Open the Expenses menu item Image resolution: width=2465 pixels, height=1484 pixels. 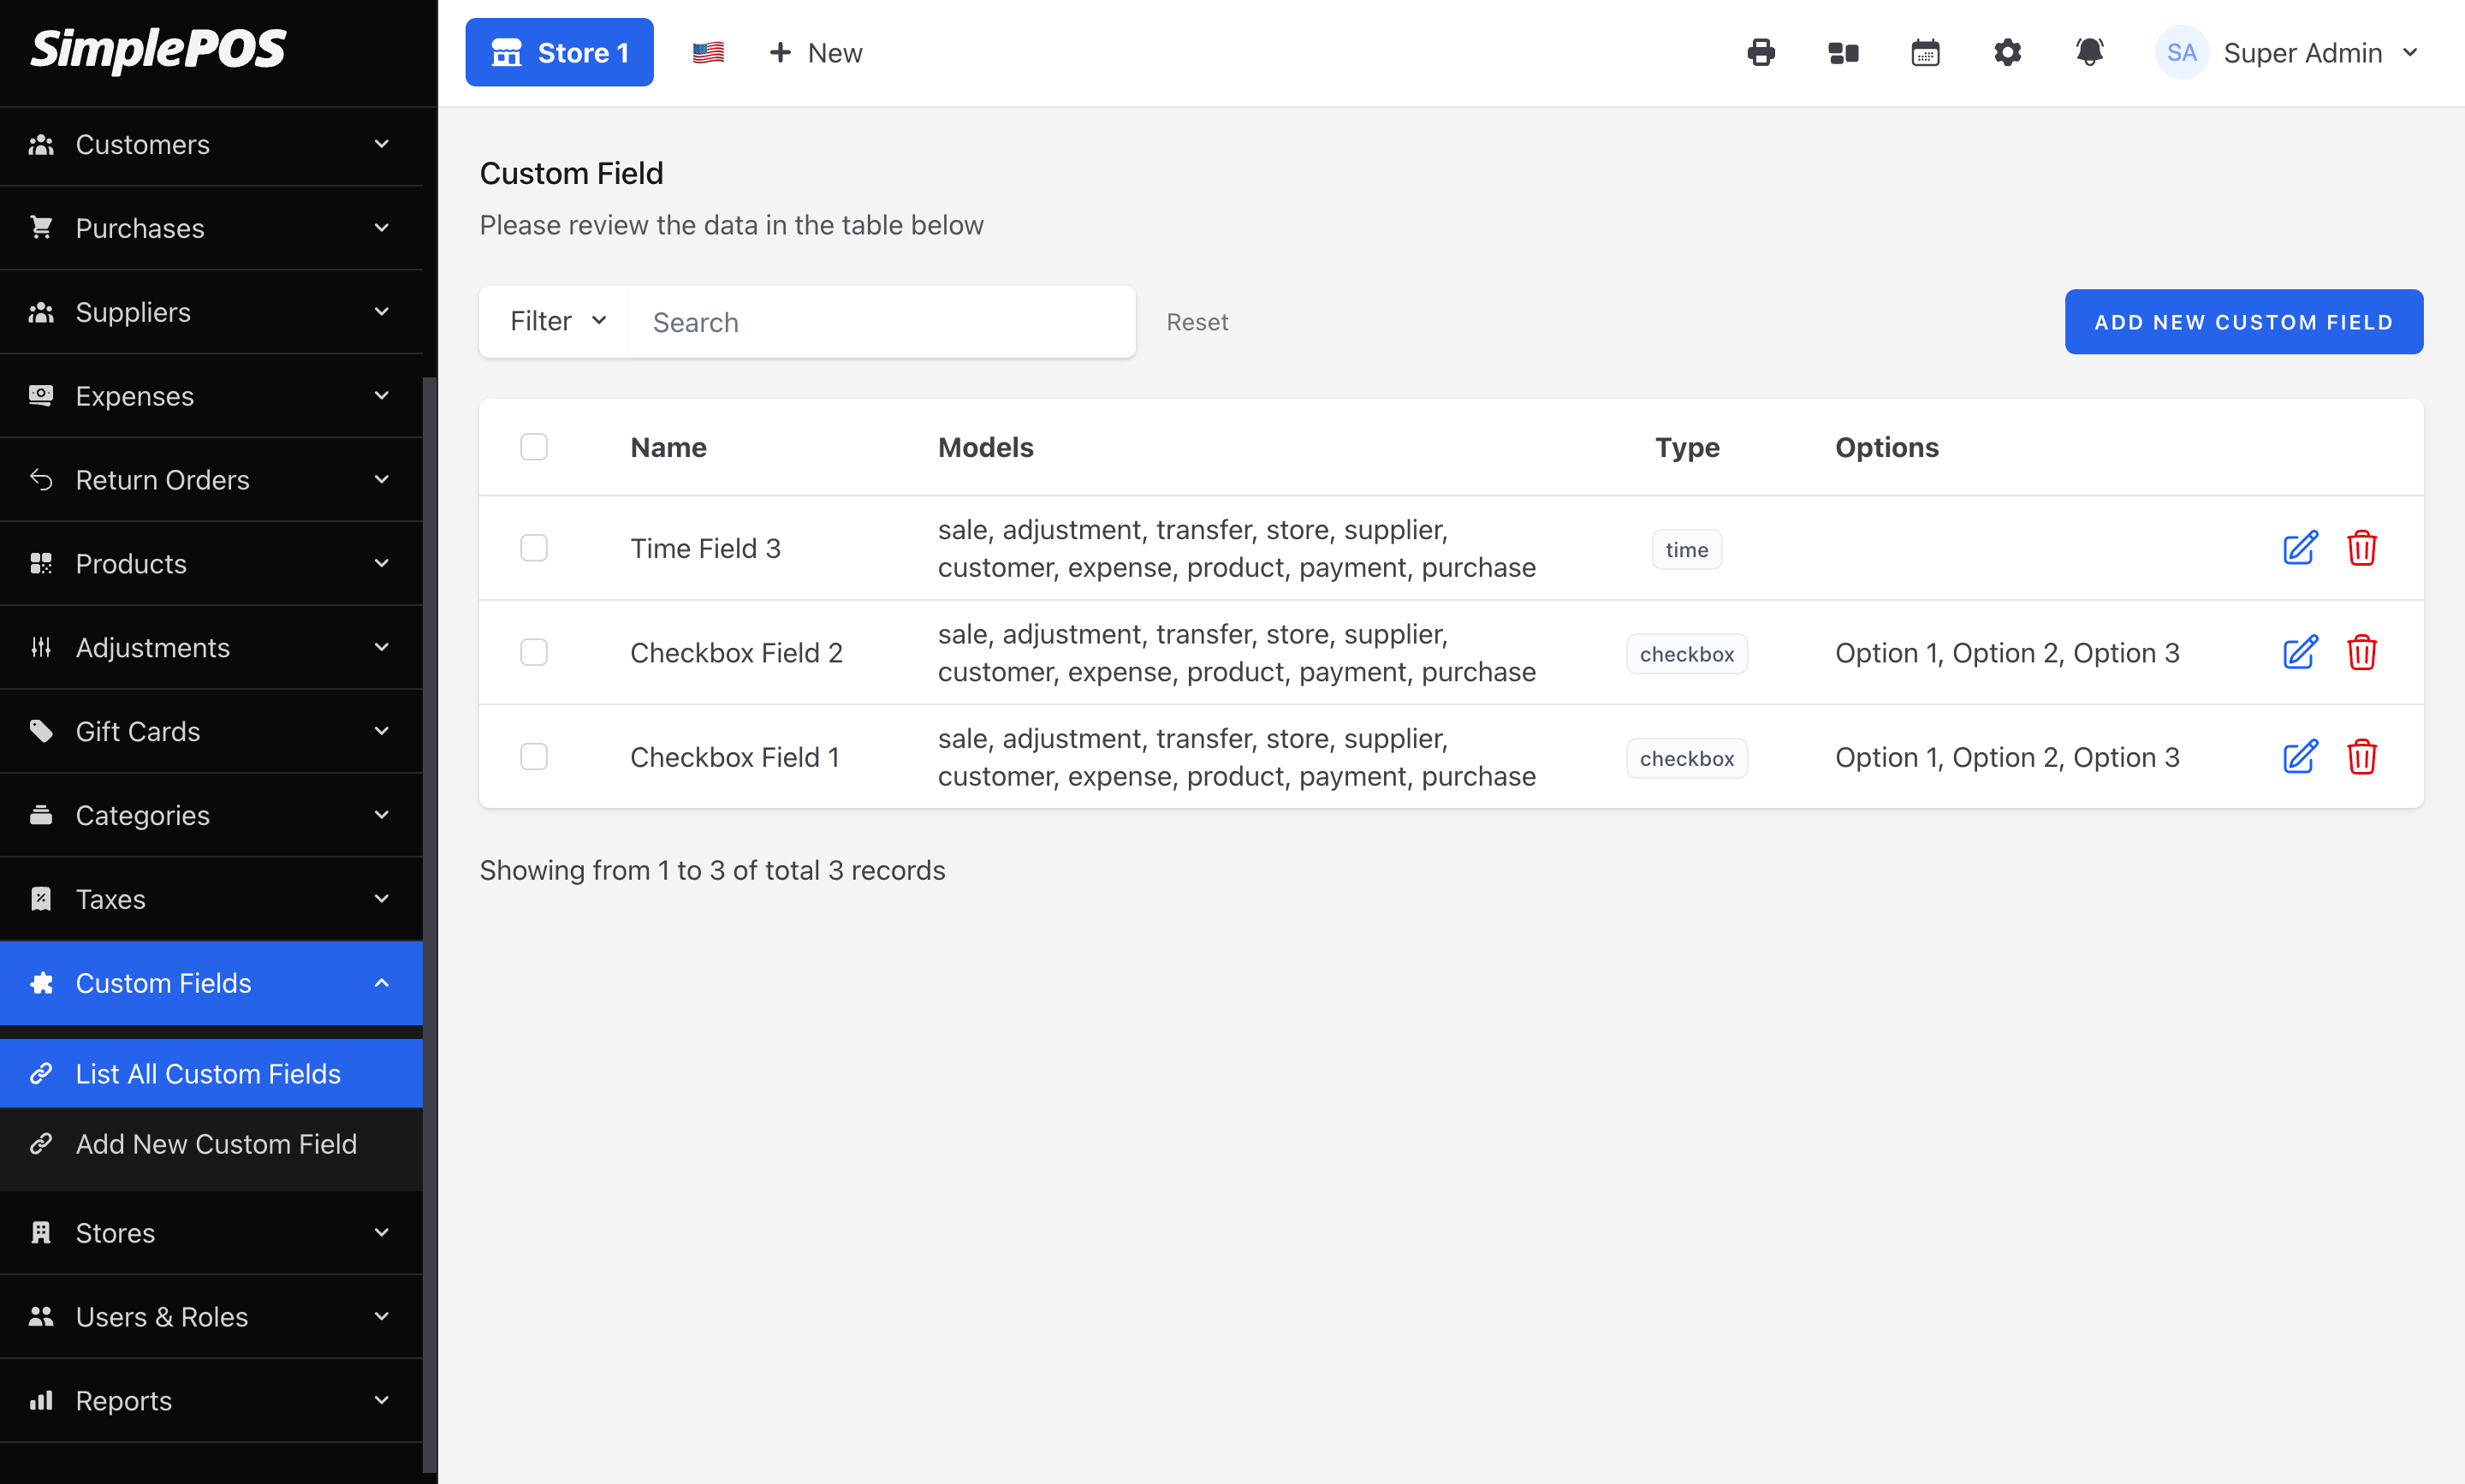pyautogui.click(x=211, y=396)
